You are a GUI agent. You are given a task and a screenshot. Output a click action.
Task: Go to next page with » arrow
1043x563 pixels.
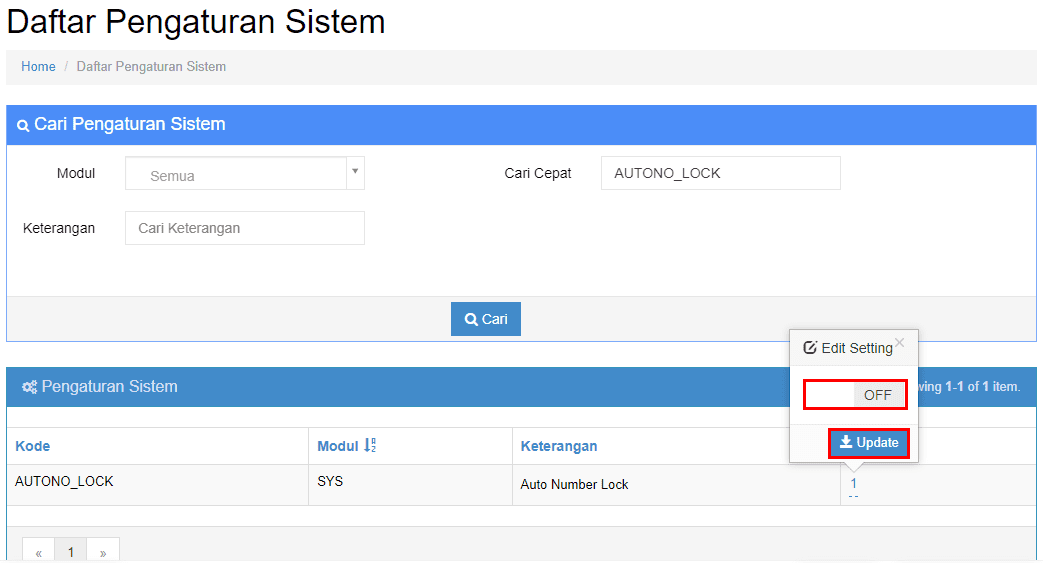click(x=103, y=552)
